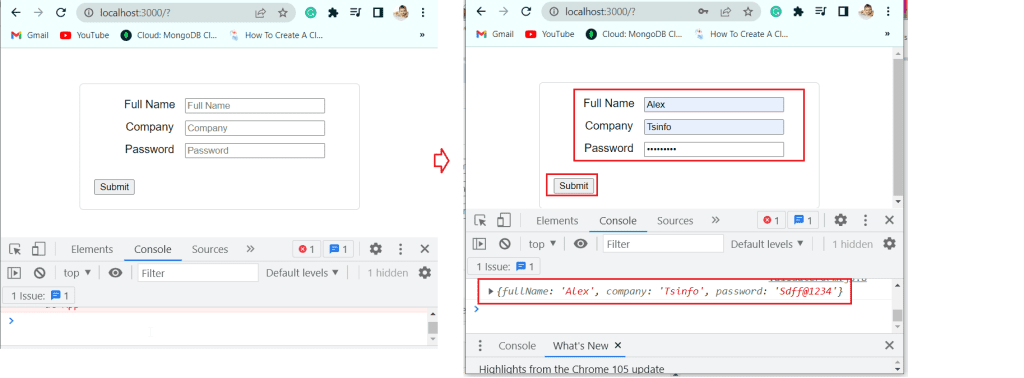
Task: Reload the page in the filled-form browser window
Action: 526,12
